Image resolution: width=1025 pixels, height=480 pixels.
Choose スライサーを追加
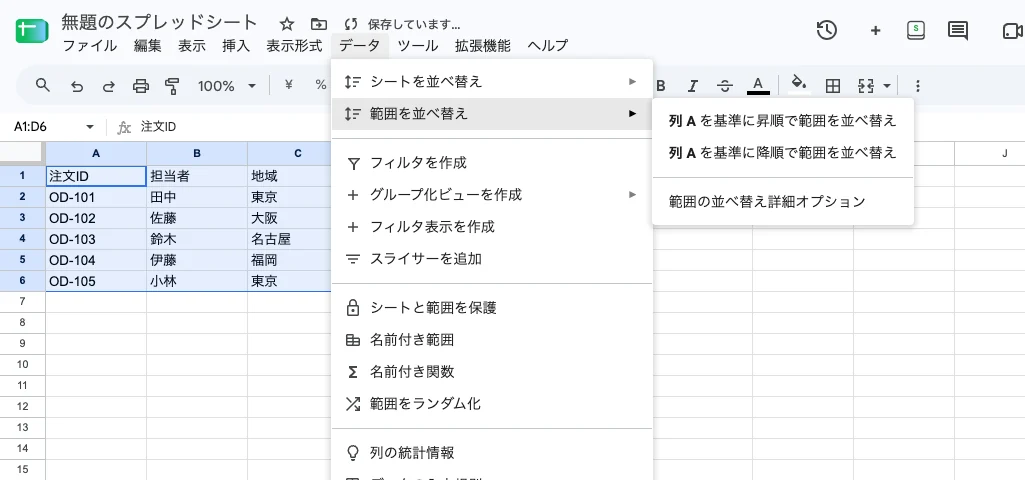[x=492, y=259]
